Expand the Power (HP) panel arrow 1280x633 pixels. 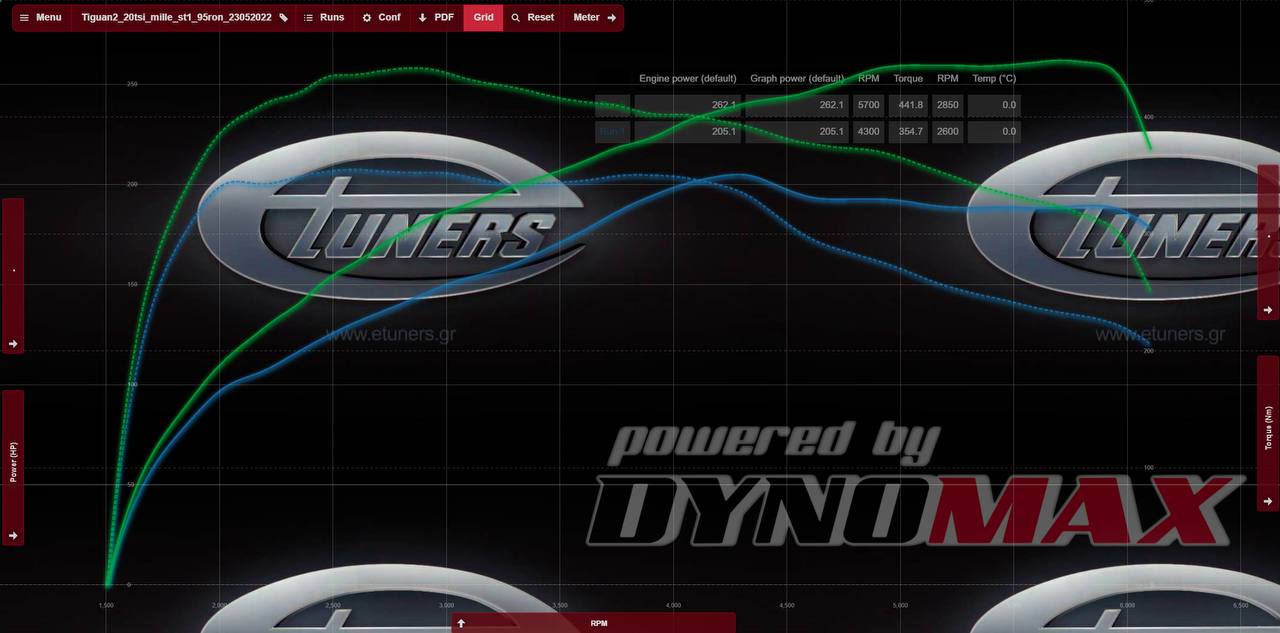tap(13, 535)
